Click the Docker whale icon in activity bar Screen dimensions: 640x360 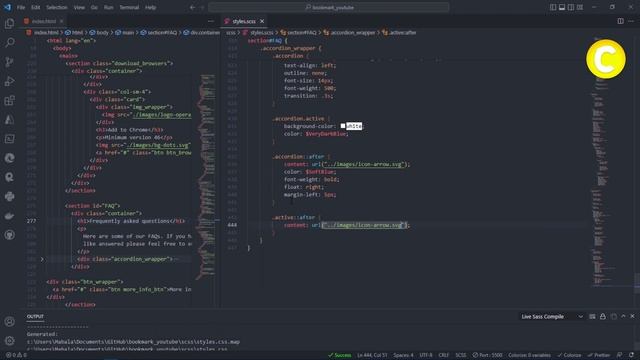(x=9, y=216)
